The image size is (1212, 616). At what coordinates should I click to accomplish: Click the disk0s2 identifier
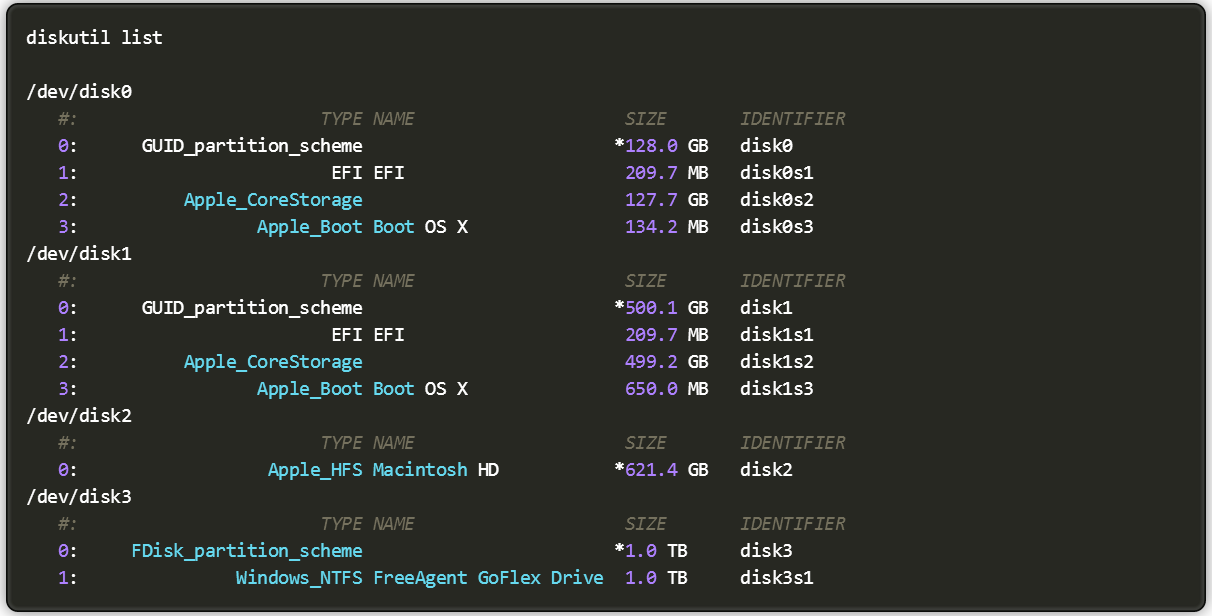coord(776,200)
